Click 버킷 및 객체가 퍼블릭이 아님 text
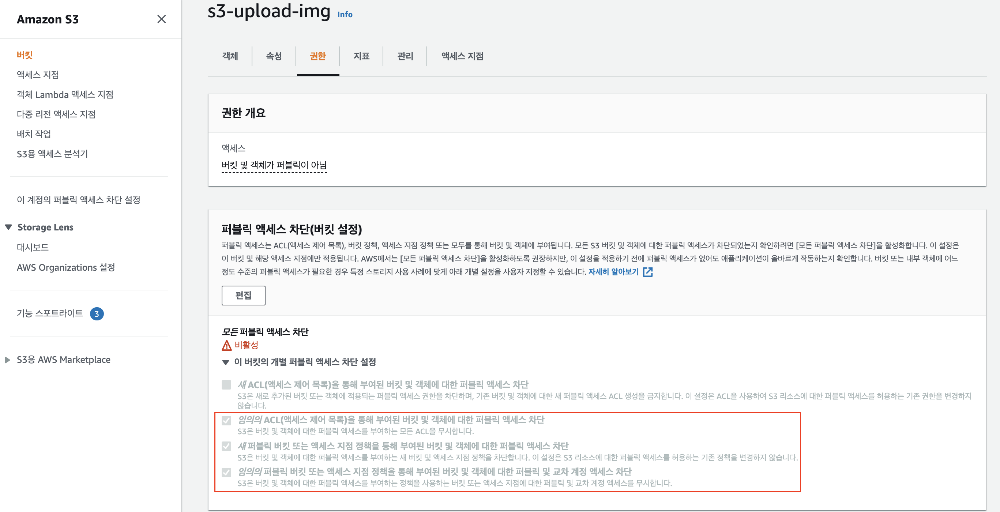Viewport: 1000px width, 512px height. (x=274, y=165)
